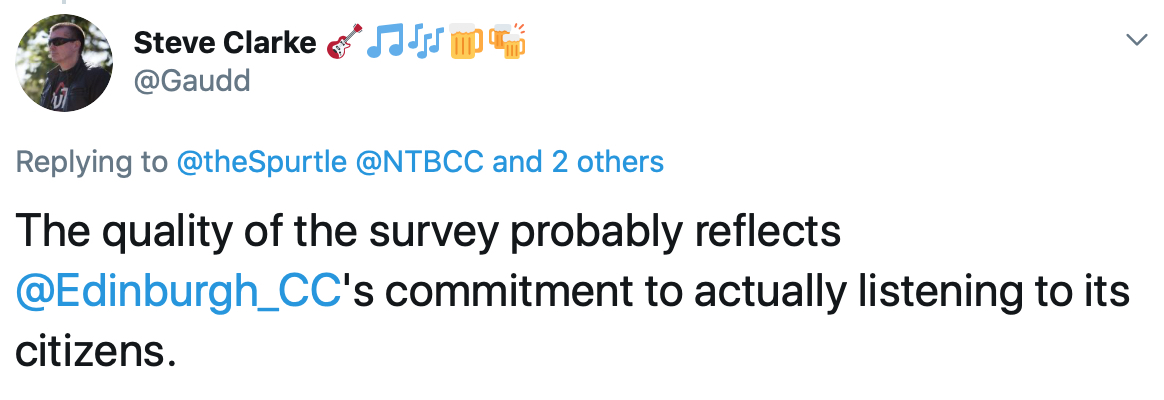
Task: Open Steve Clarke's profile photo
Action: [x=64, y=63]
